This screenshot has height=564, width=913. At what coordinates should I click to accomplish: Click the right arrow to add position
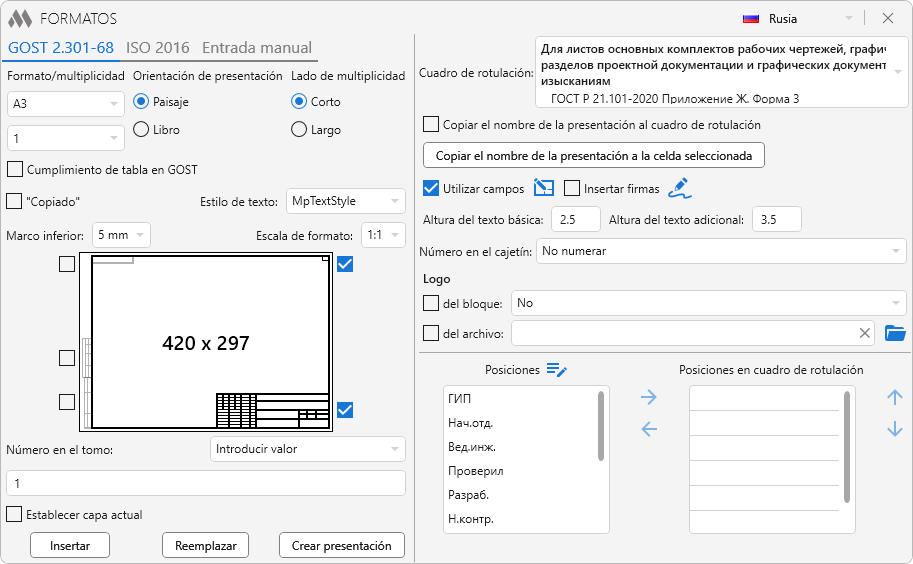click(x=649, y=398)
